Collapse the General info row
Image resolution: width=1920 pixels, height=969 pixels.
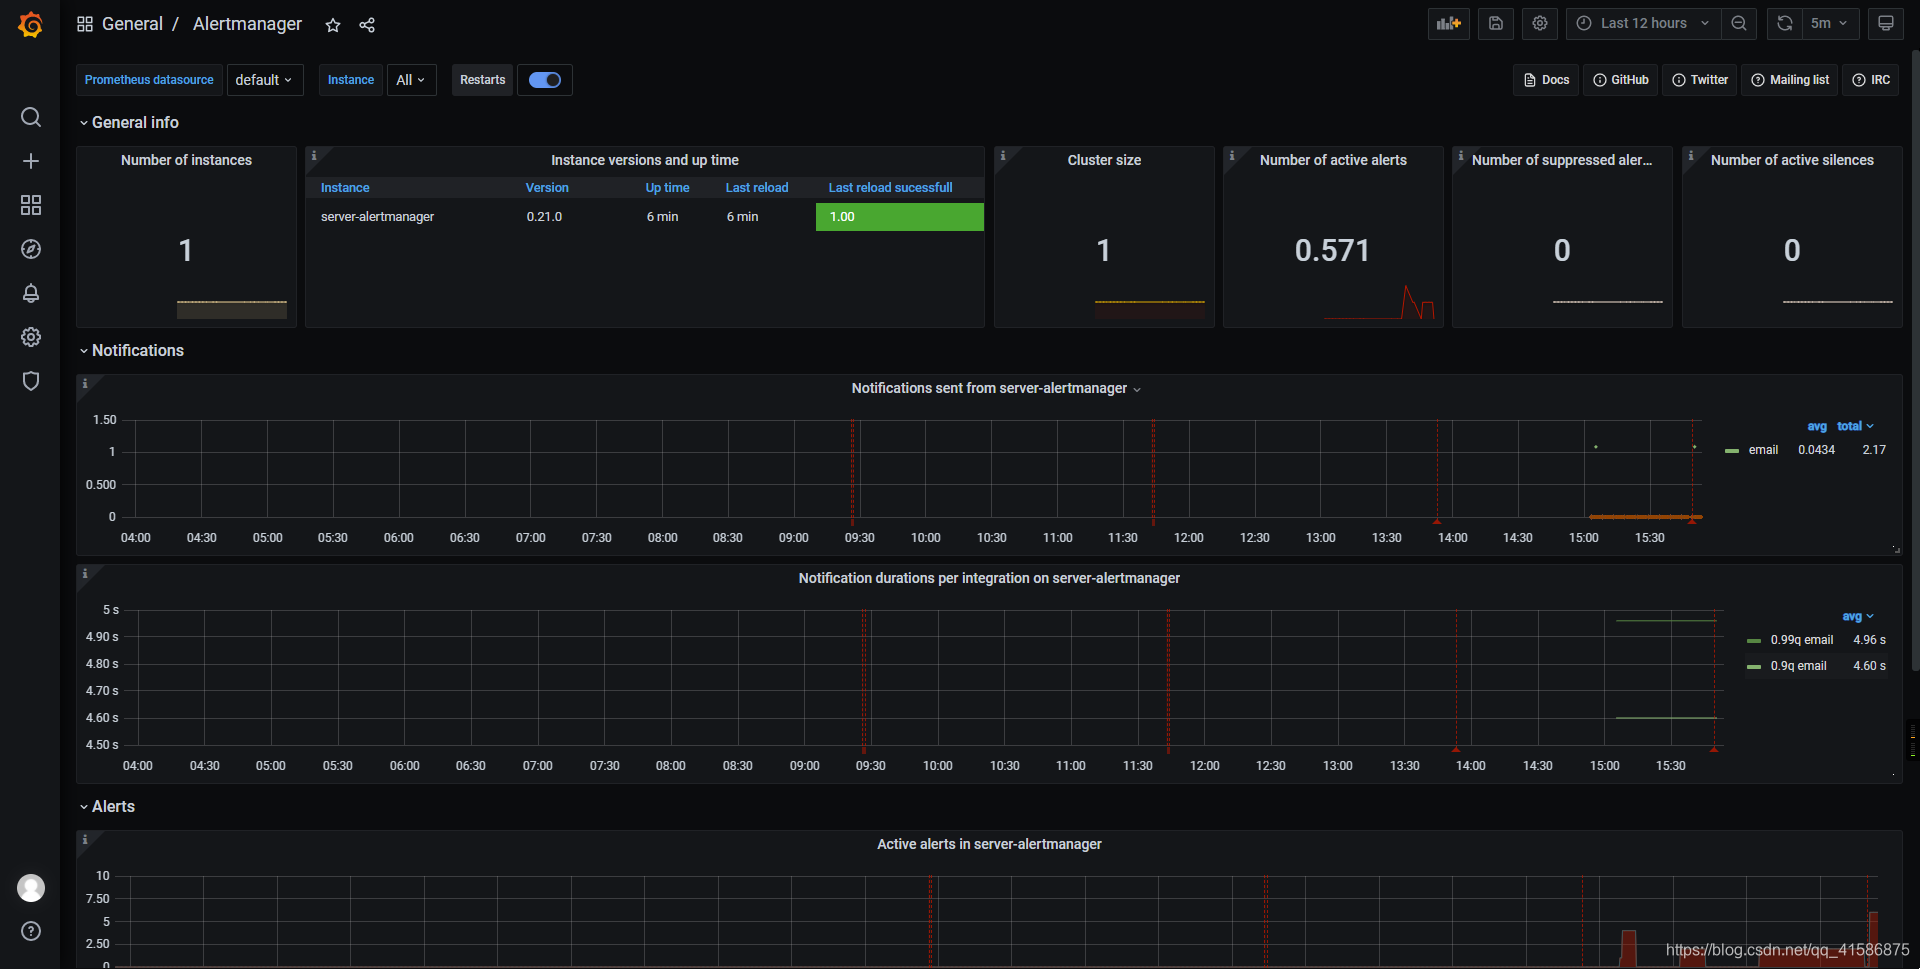point(129,122)
